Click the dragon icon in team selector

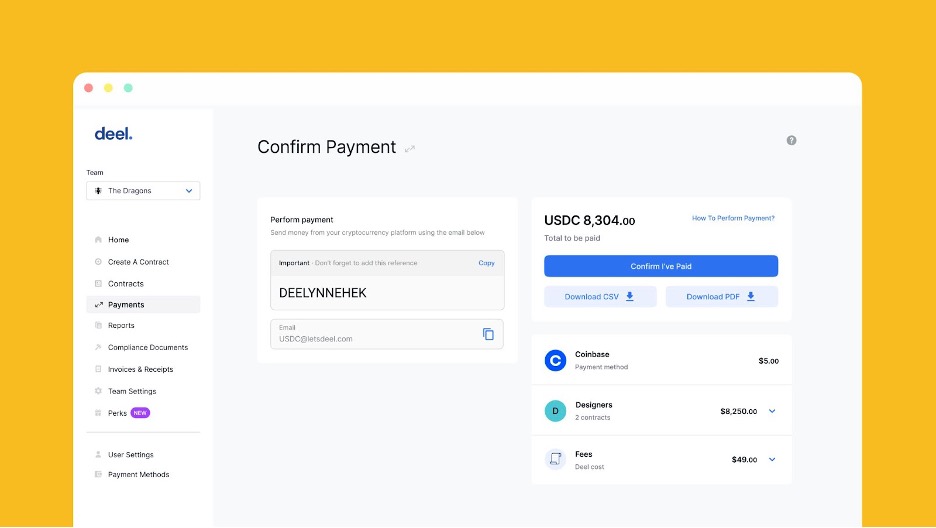(x=98, y=191)
